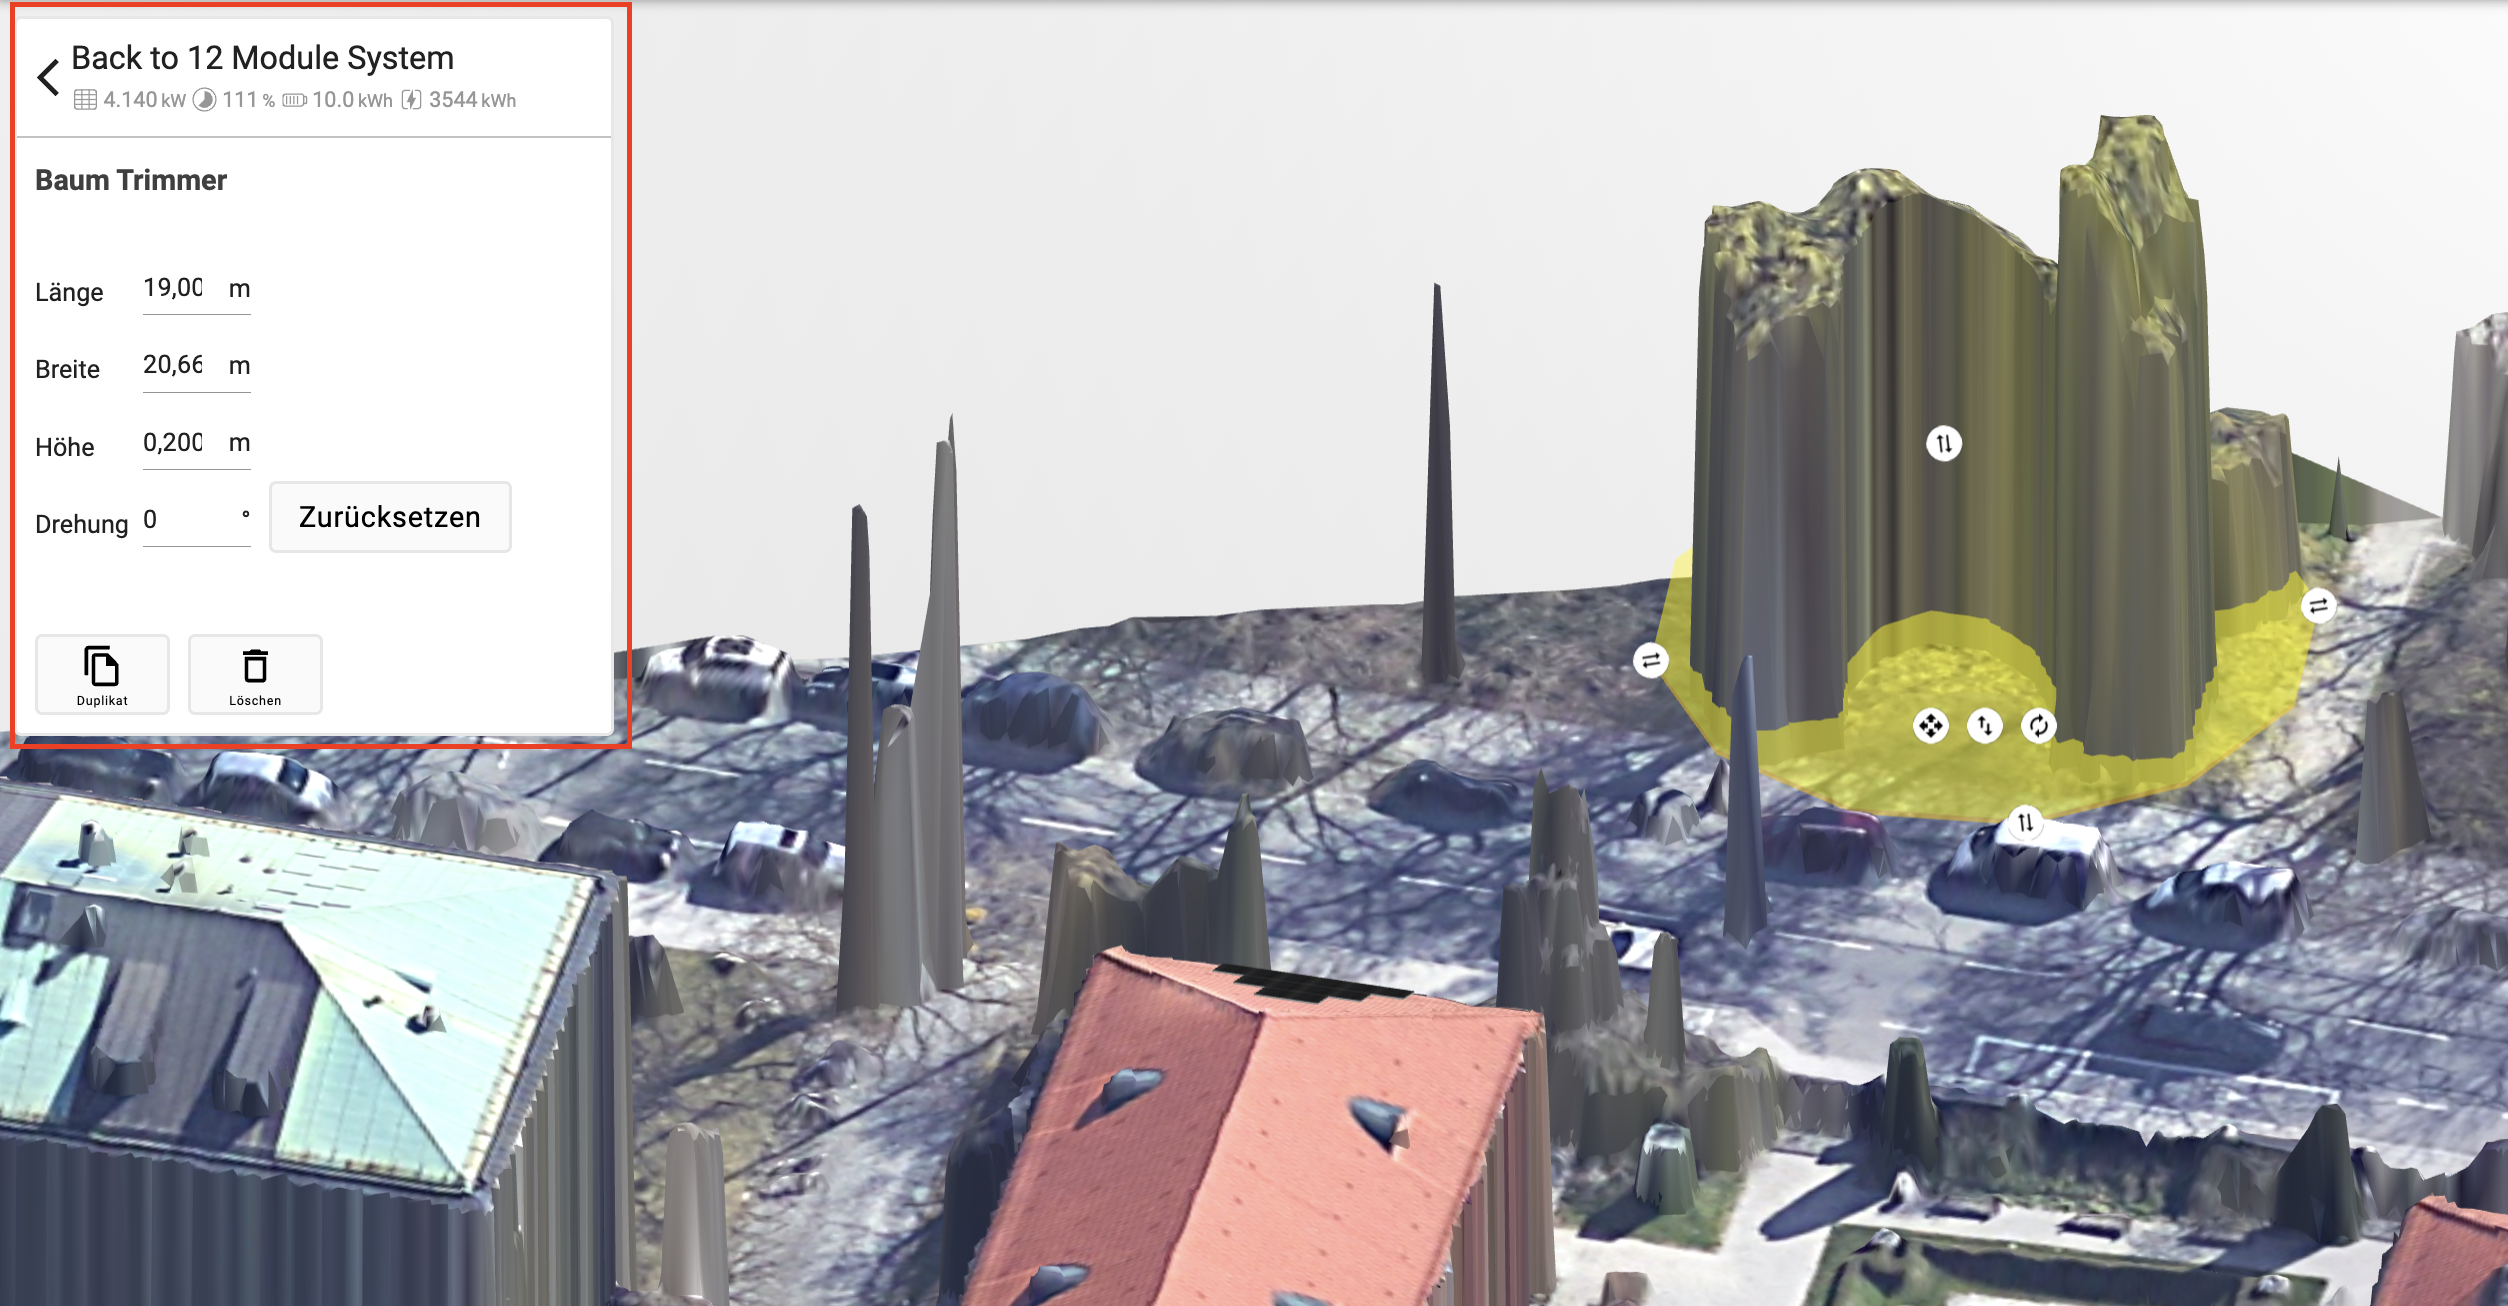The height and width of the screenshot is (1306, 2508).
Task: Click the energy bolt icon beside 3544 kWh
Action: point(411,100)
